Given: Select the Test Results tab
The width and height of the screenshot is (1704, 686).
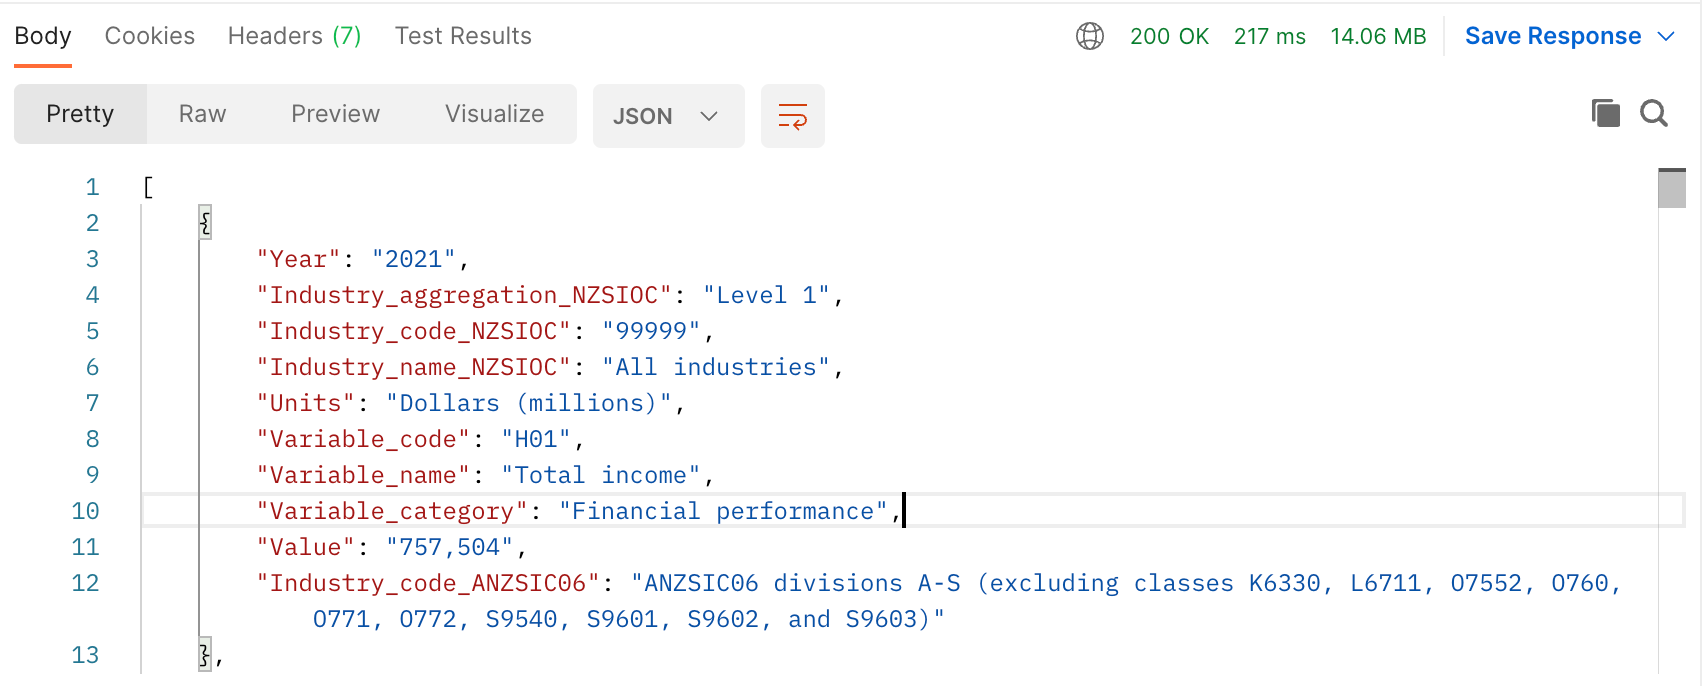Looking at the screenshot, I should click(463, 36).
